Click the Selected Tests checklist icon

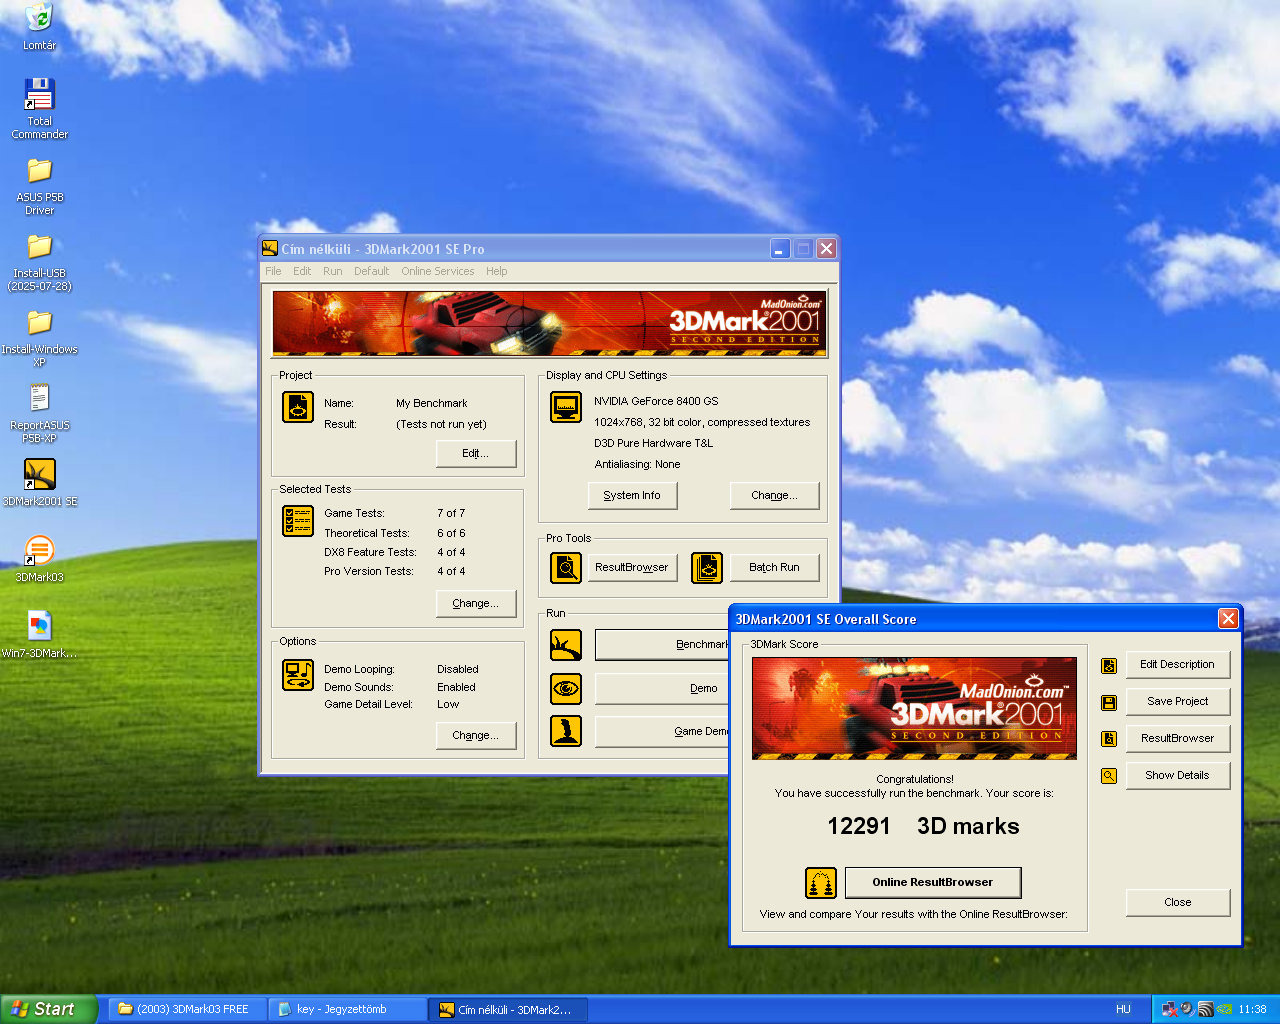click(298, 521)
